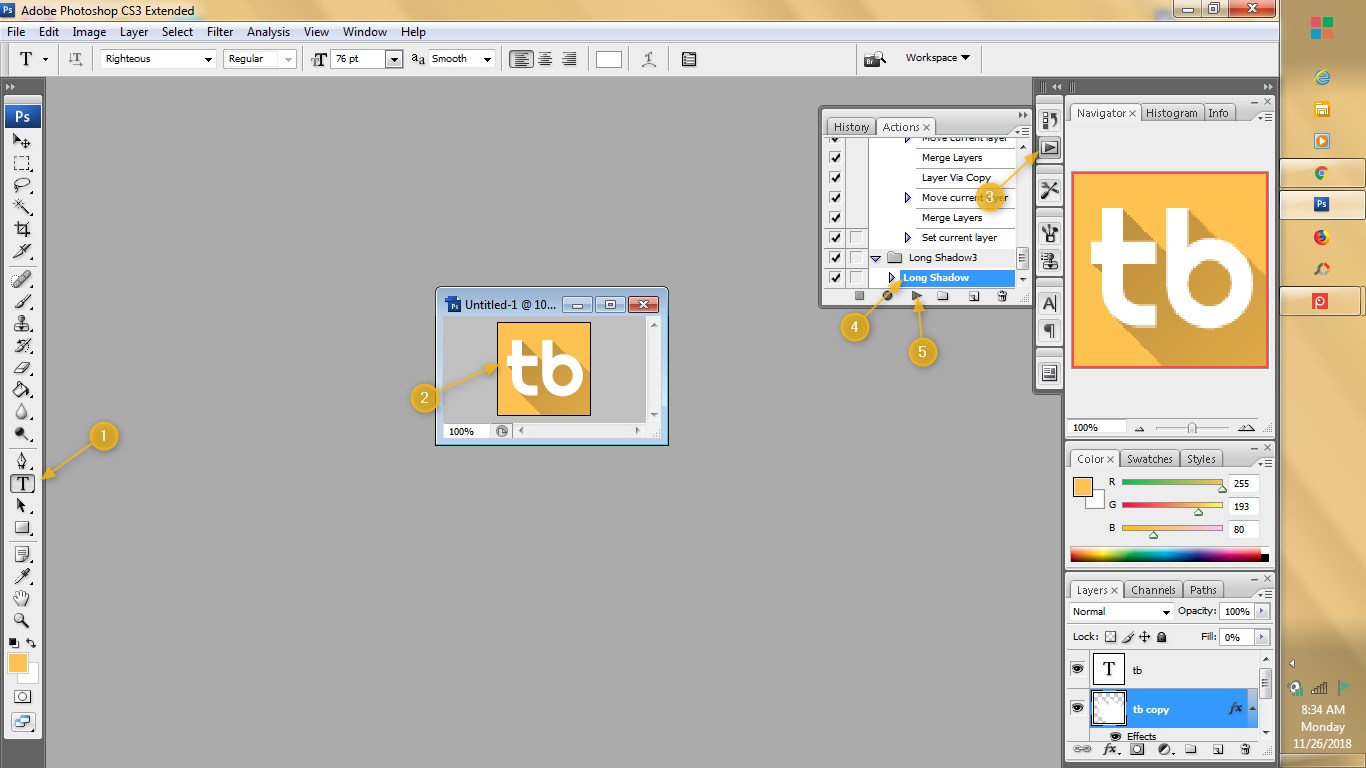Image resolution: width=1366 pixels, height=768 pixels.
Task: Select the Clone Stamp tool
Action: click(22, 323)
